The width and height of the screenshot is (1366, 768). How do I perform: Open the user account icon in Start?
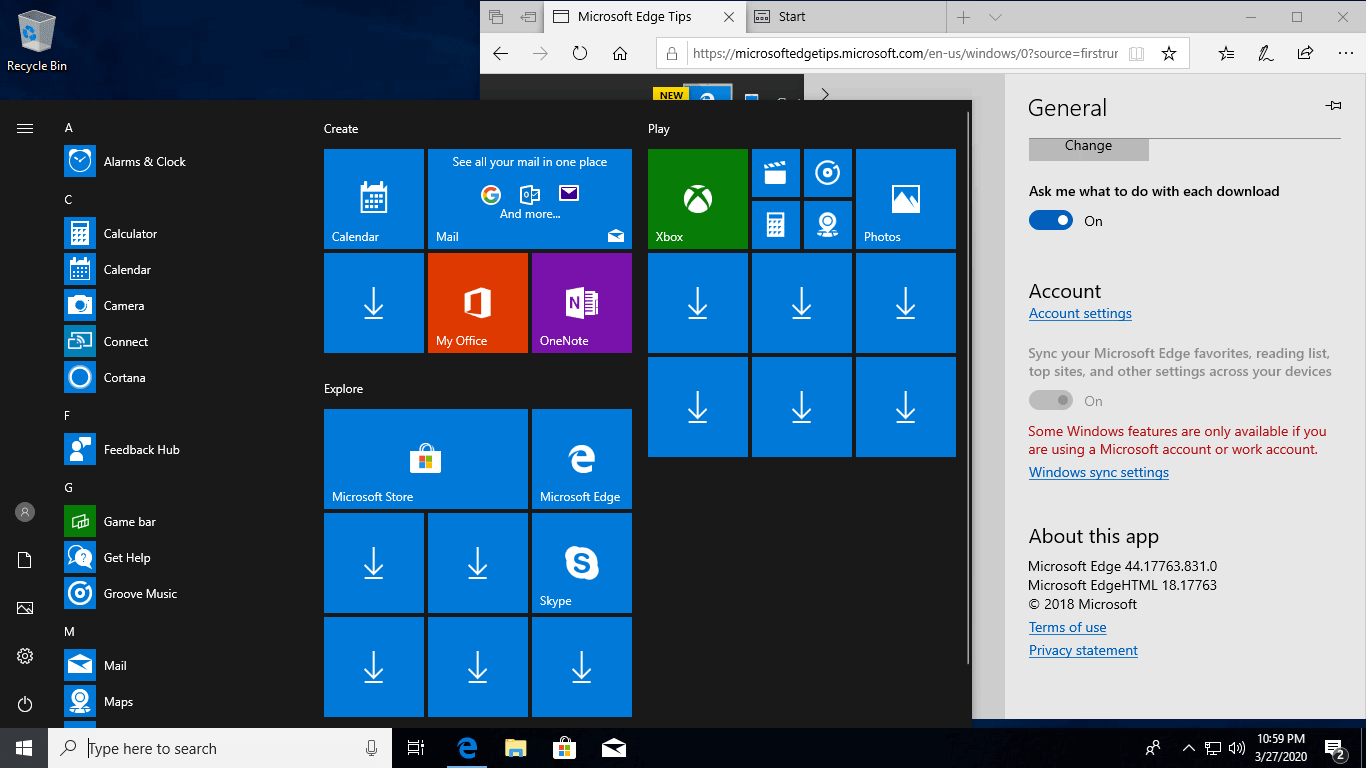click(x=25, y=512)
